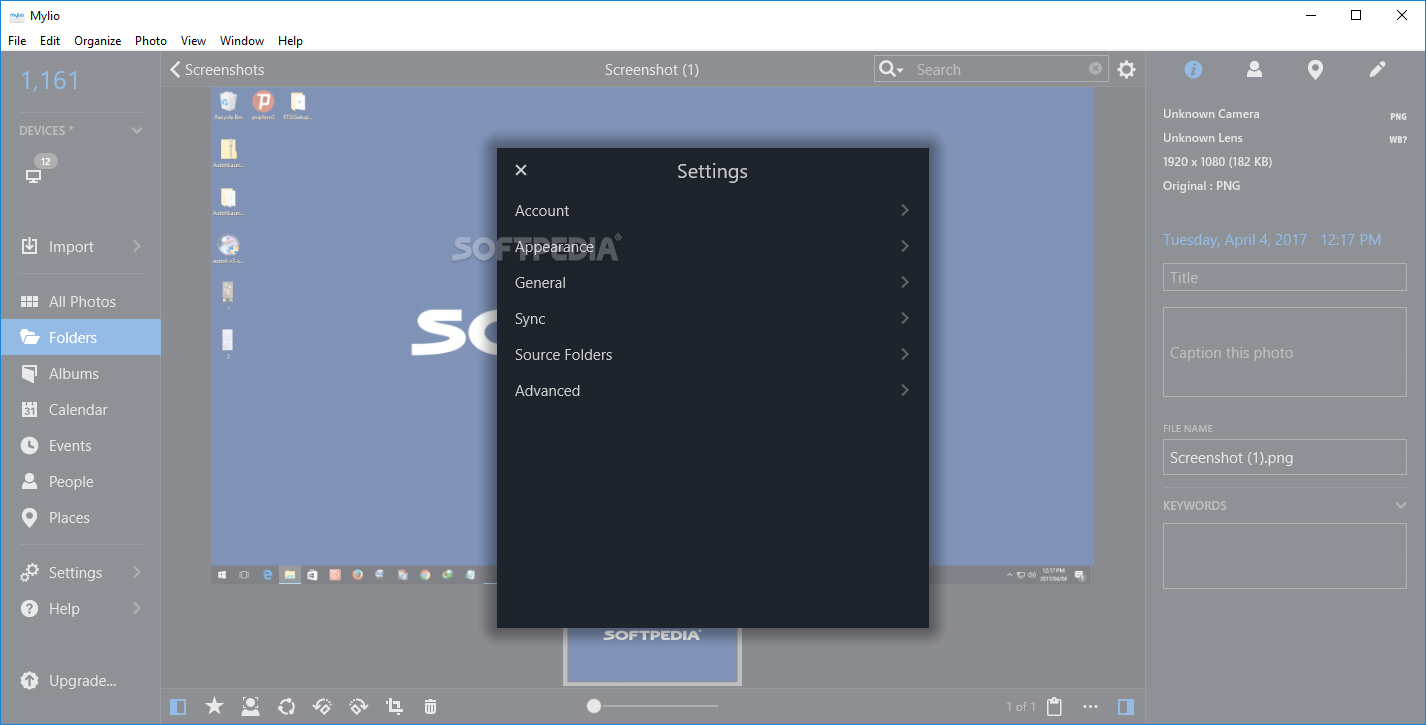Image resolution: width=1426 pixels, height=725 pixels.
Task: Switch to the pencil Edit tab
Action: [x=1377, y=69]
